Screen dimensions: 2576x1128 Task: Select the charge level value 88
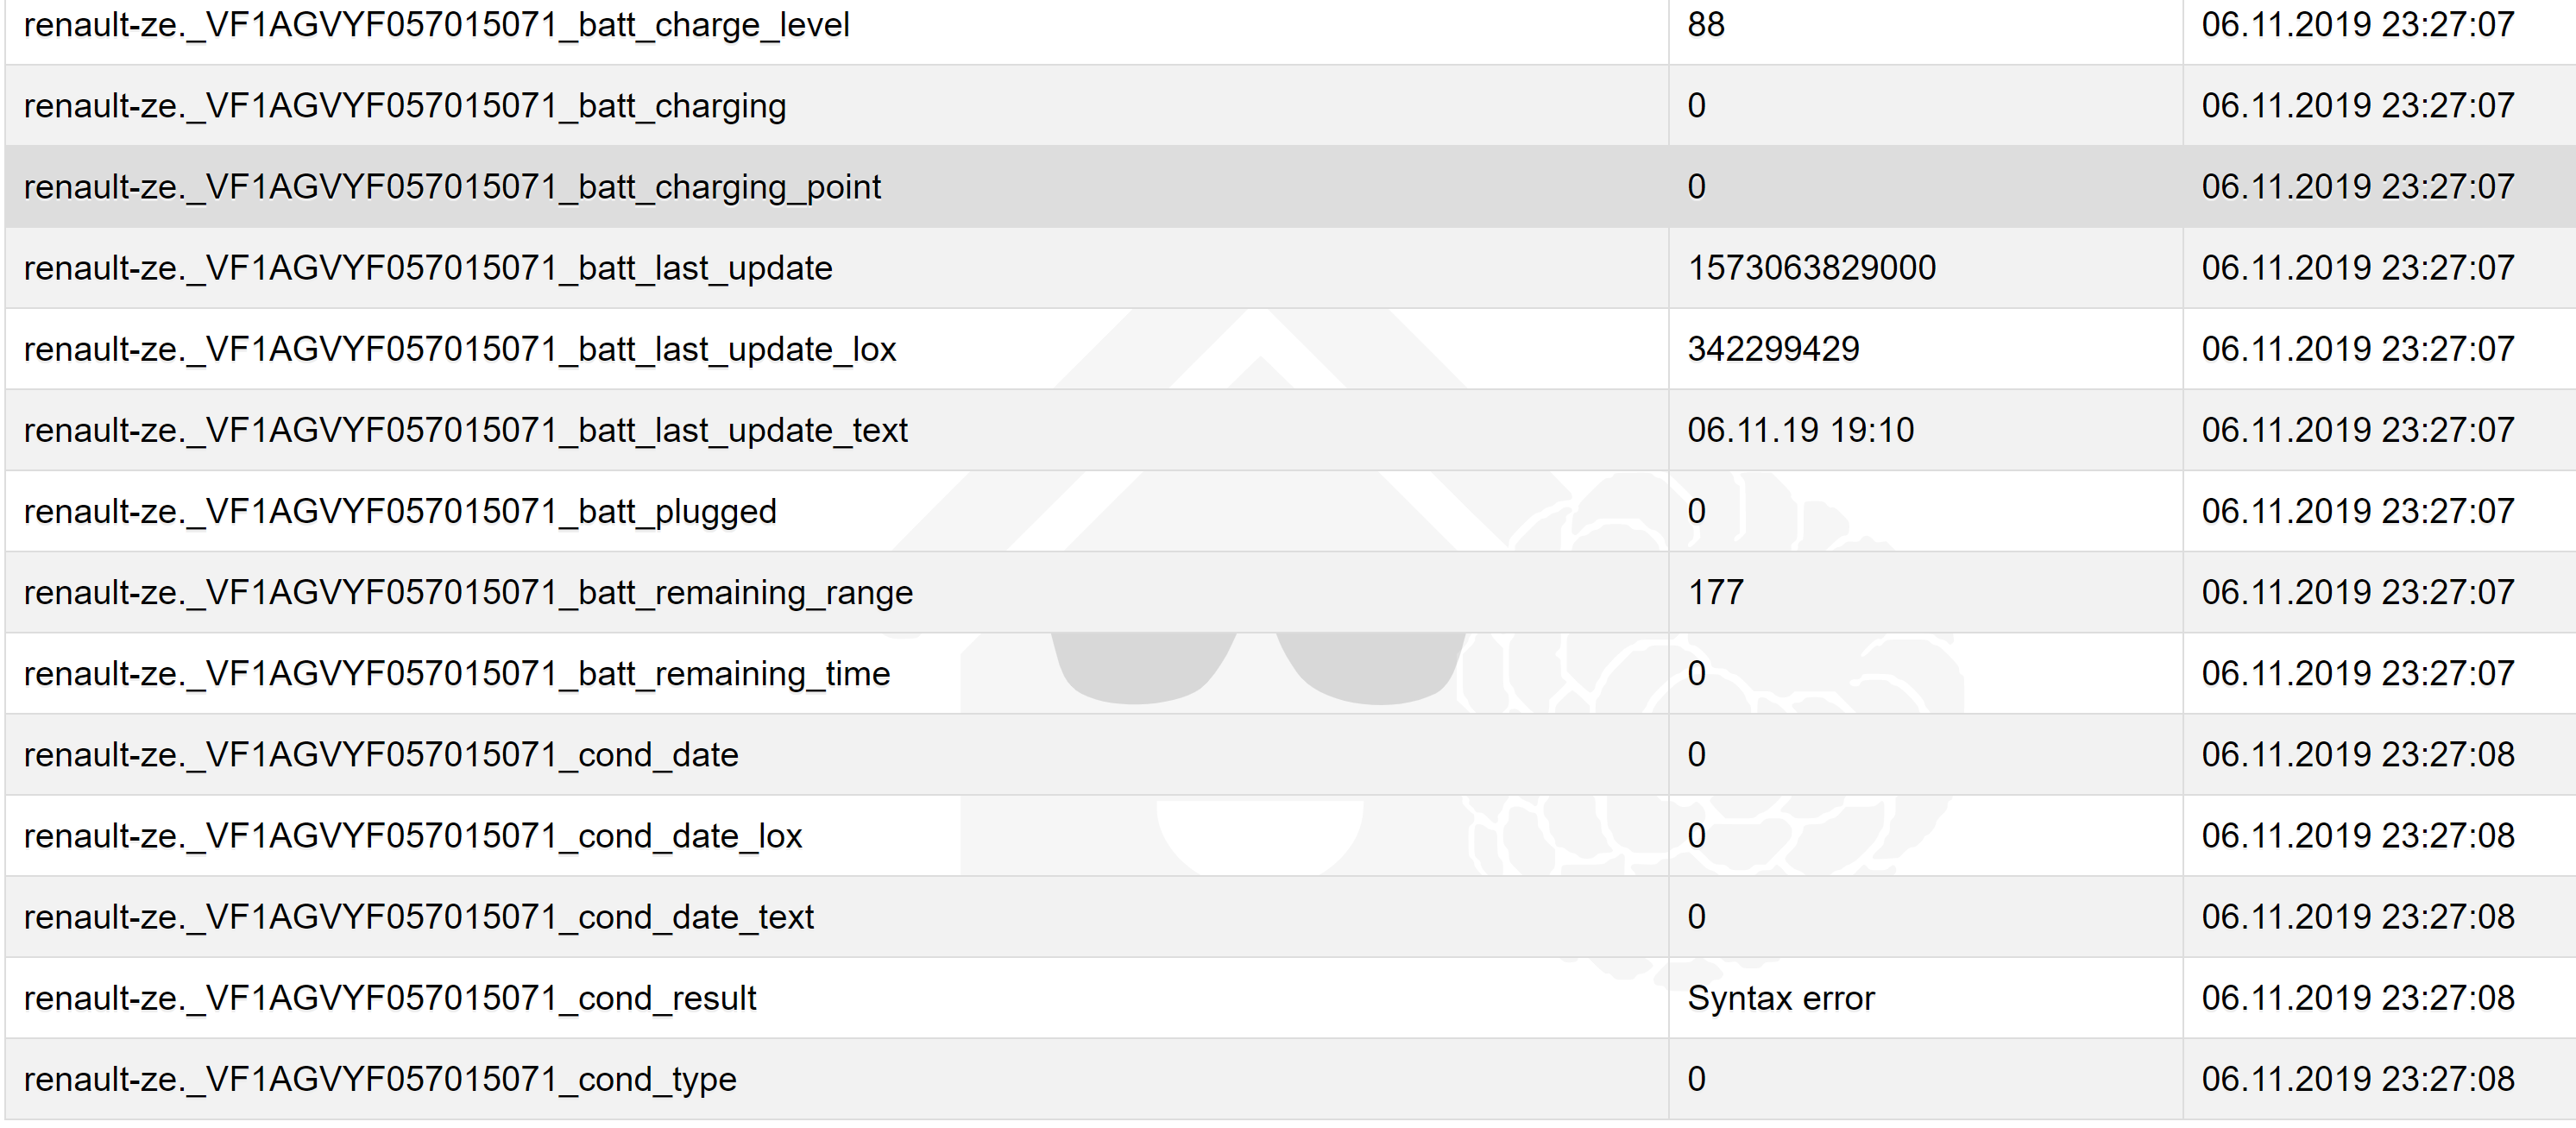(1706, 25)
